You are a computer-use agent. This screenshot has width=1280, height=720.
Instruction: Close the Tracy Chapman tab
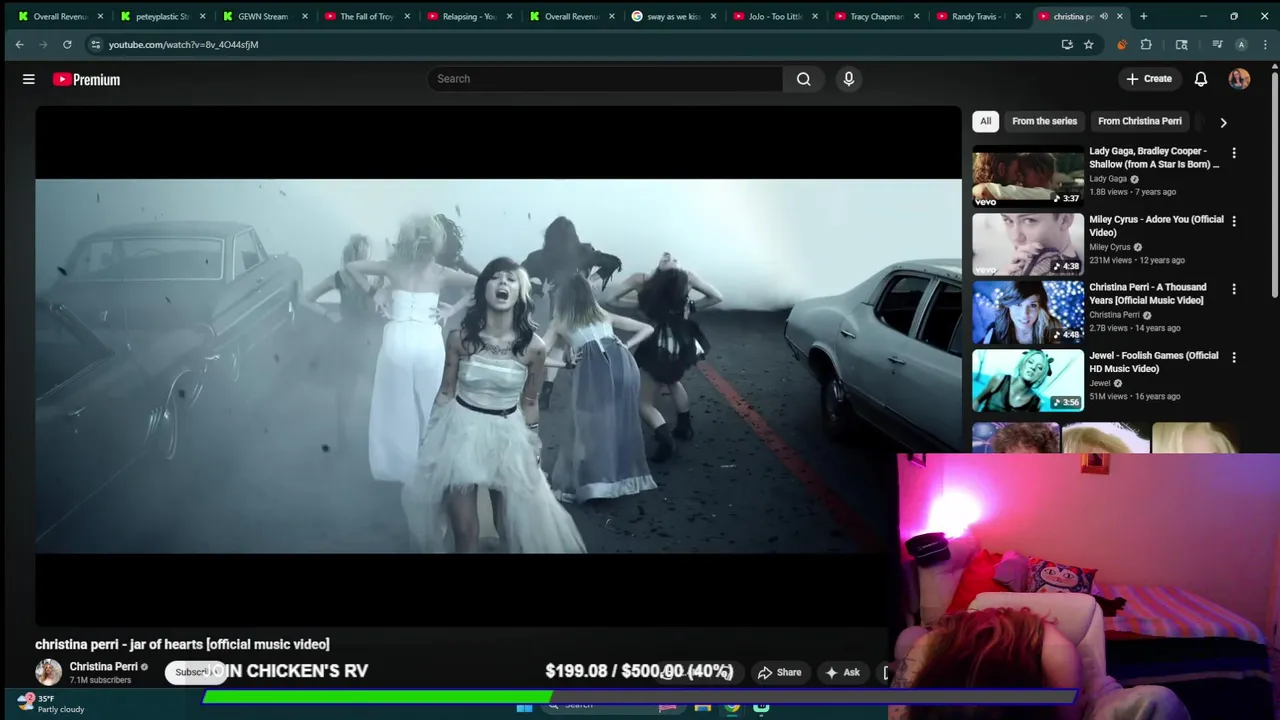[x=916, y=16]
